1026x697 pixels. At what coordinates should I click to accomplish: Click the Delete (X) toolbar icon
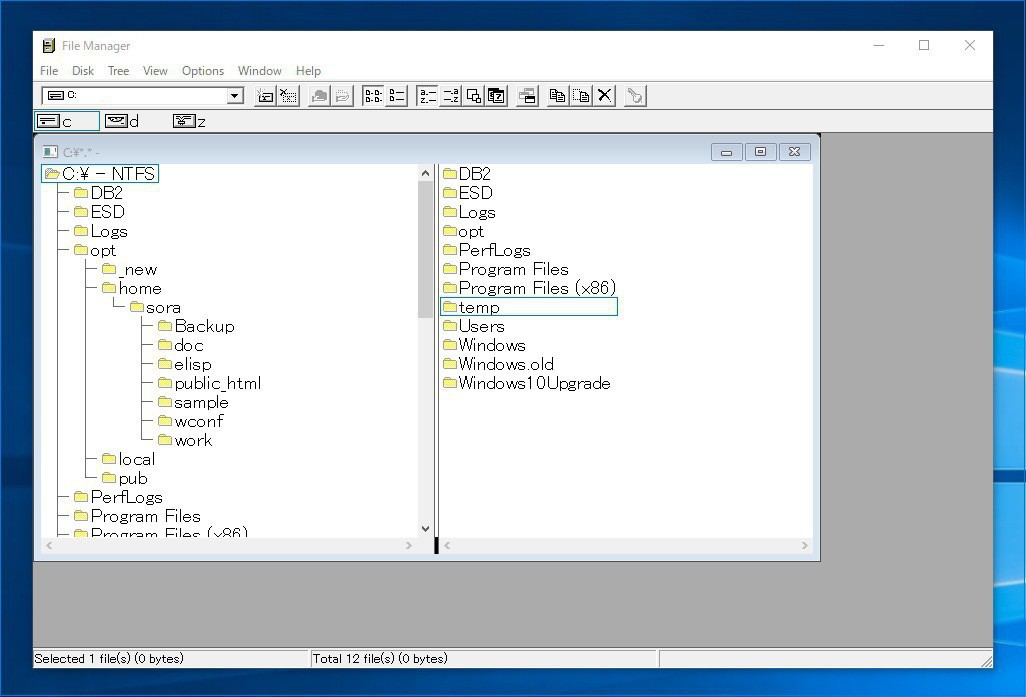click(605, 96)
